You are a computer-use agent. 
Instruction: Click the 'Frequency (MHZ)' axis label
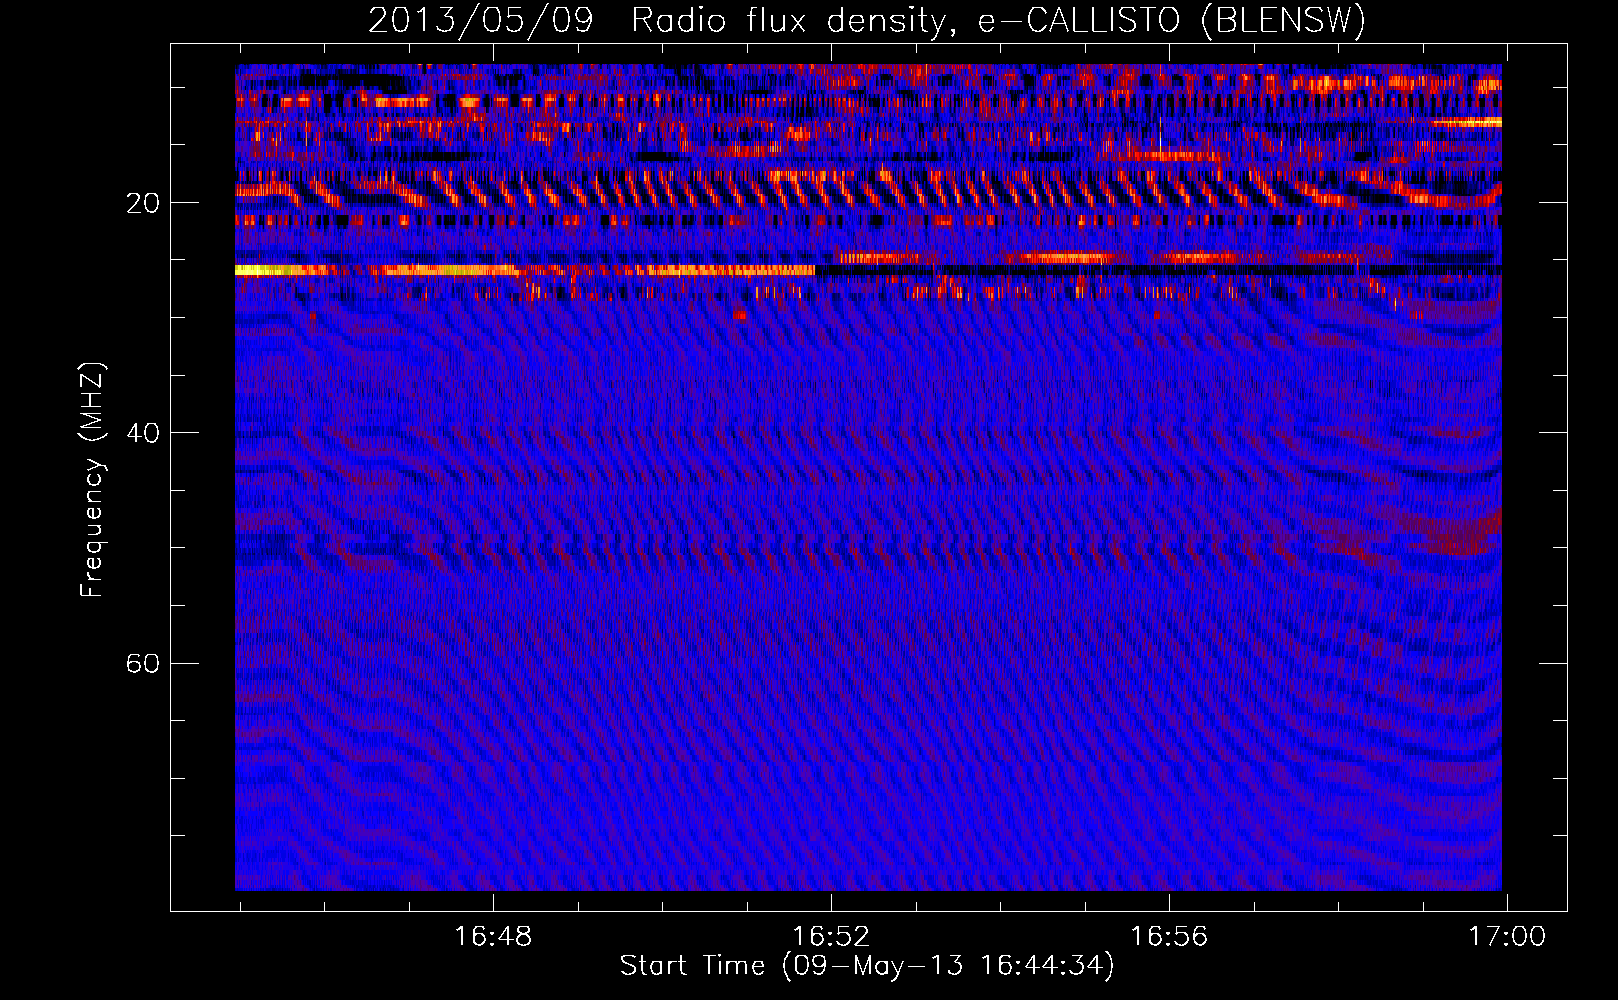(x=92, y=479)
